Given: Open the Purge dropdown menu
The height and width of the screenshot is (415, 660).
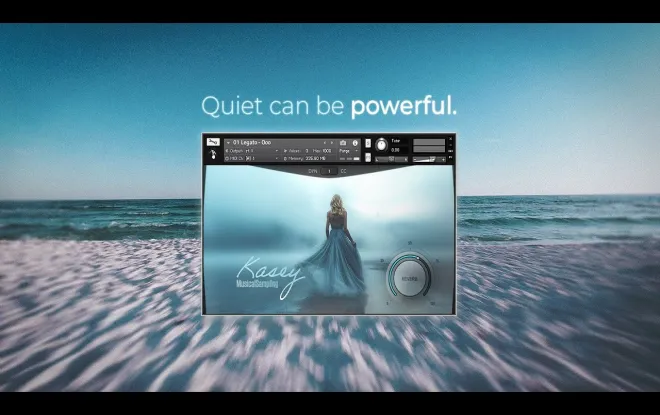Looking at the screenshot, I should pyautogui.click(x=349, y=151).
